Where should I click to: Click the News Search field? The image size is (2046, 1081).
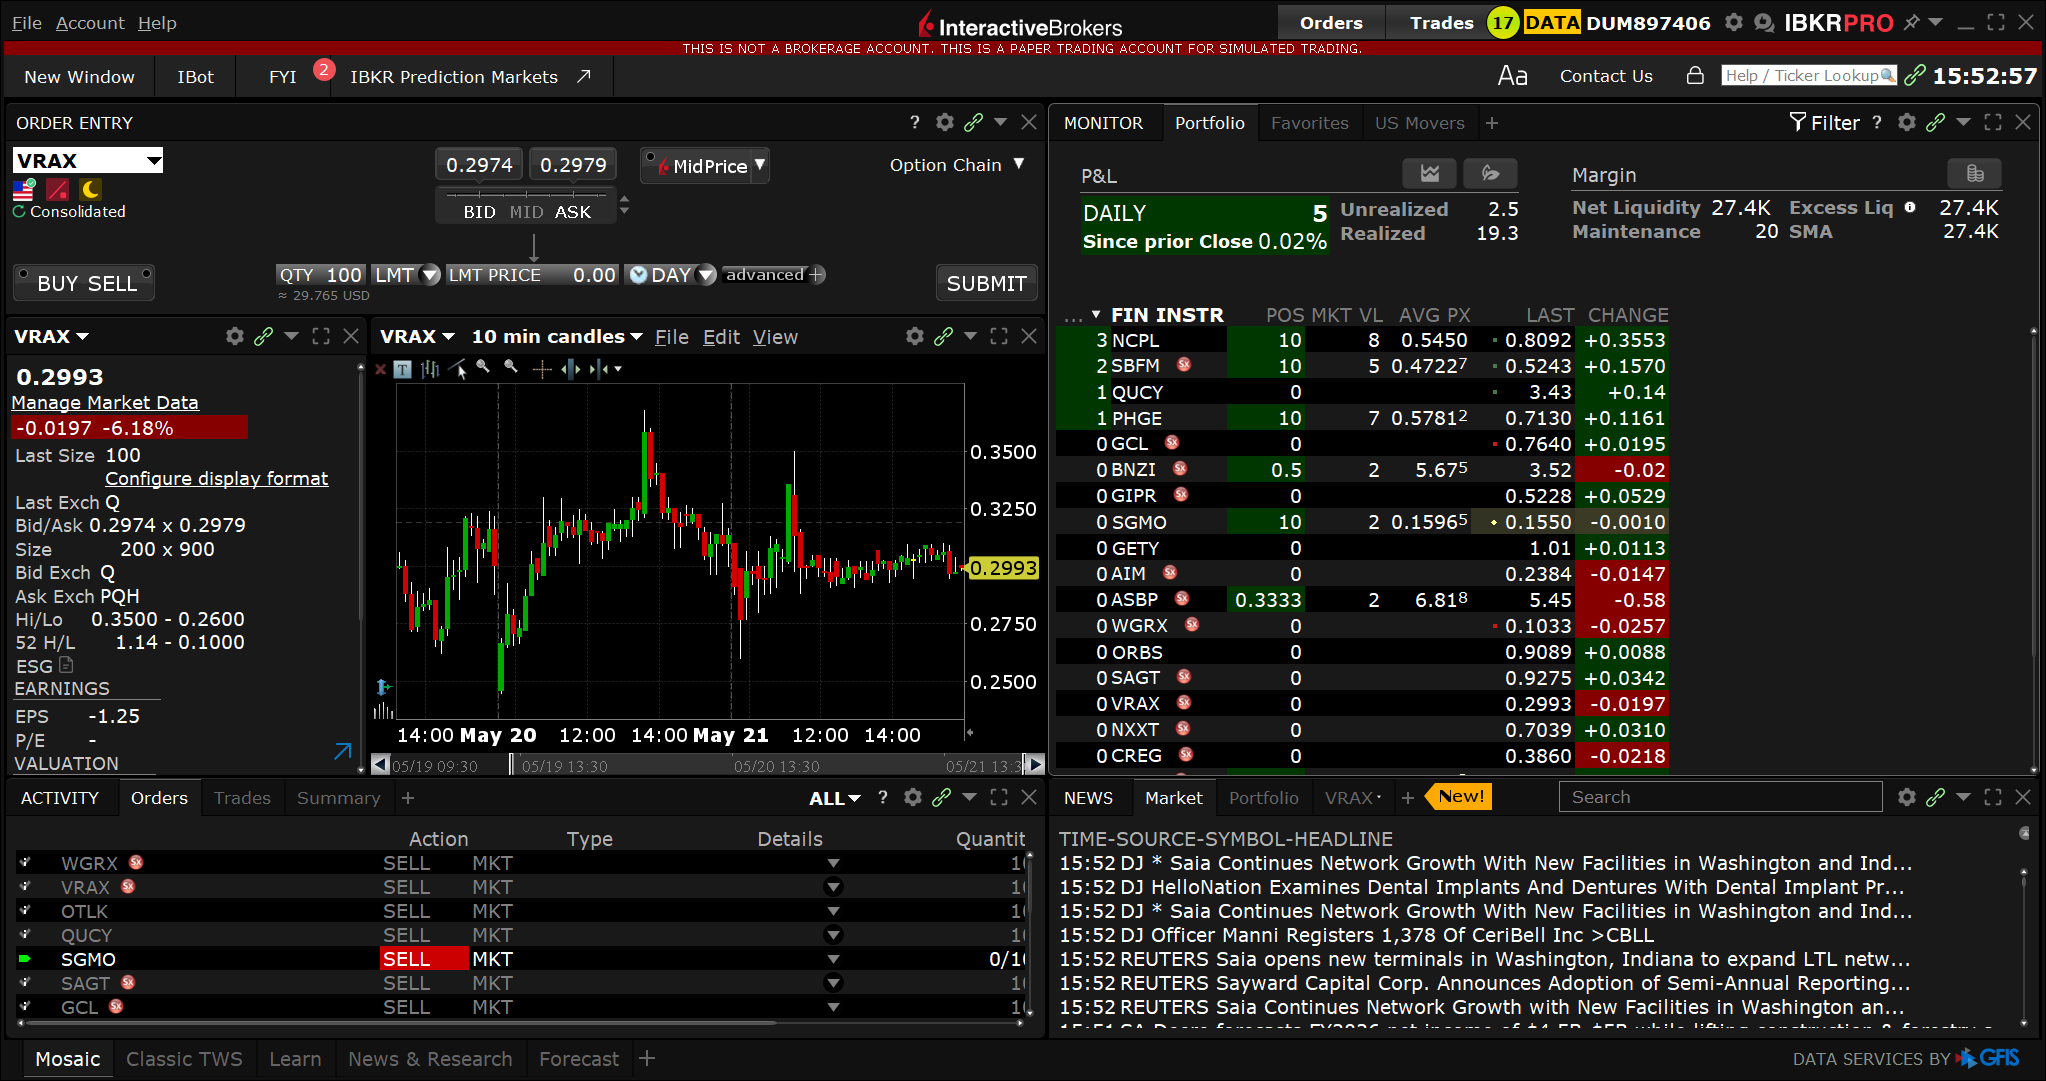[x=1720, y=797]
